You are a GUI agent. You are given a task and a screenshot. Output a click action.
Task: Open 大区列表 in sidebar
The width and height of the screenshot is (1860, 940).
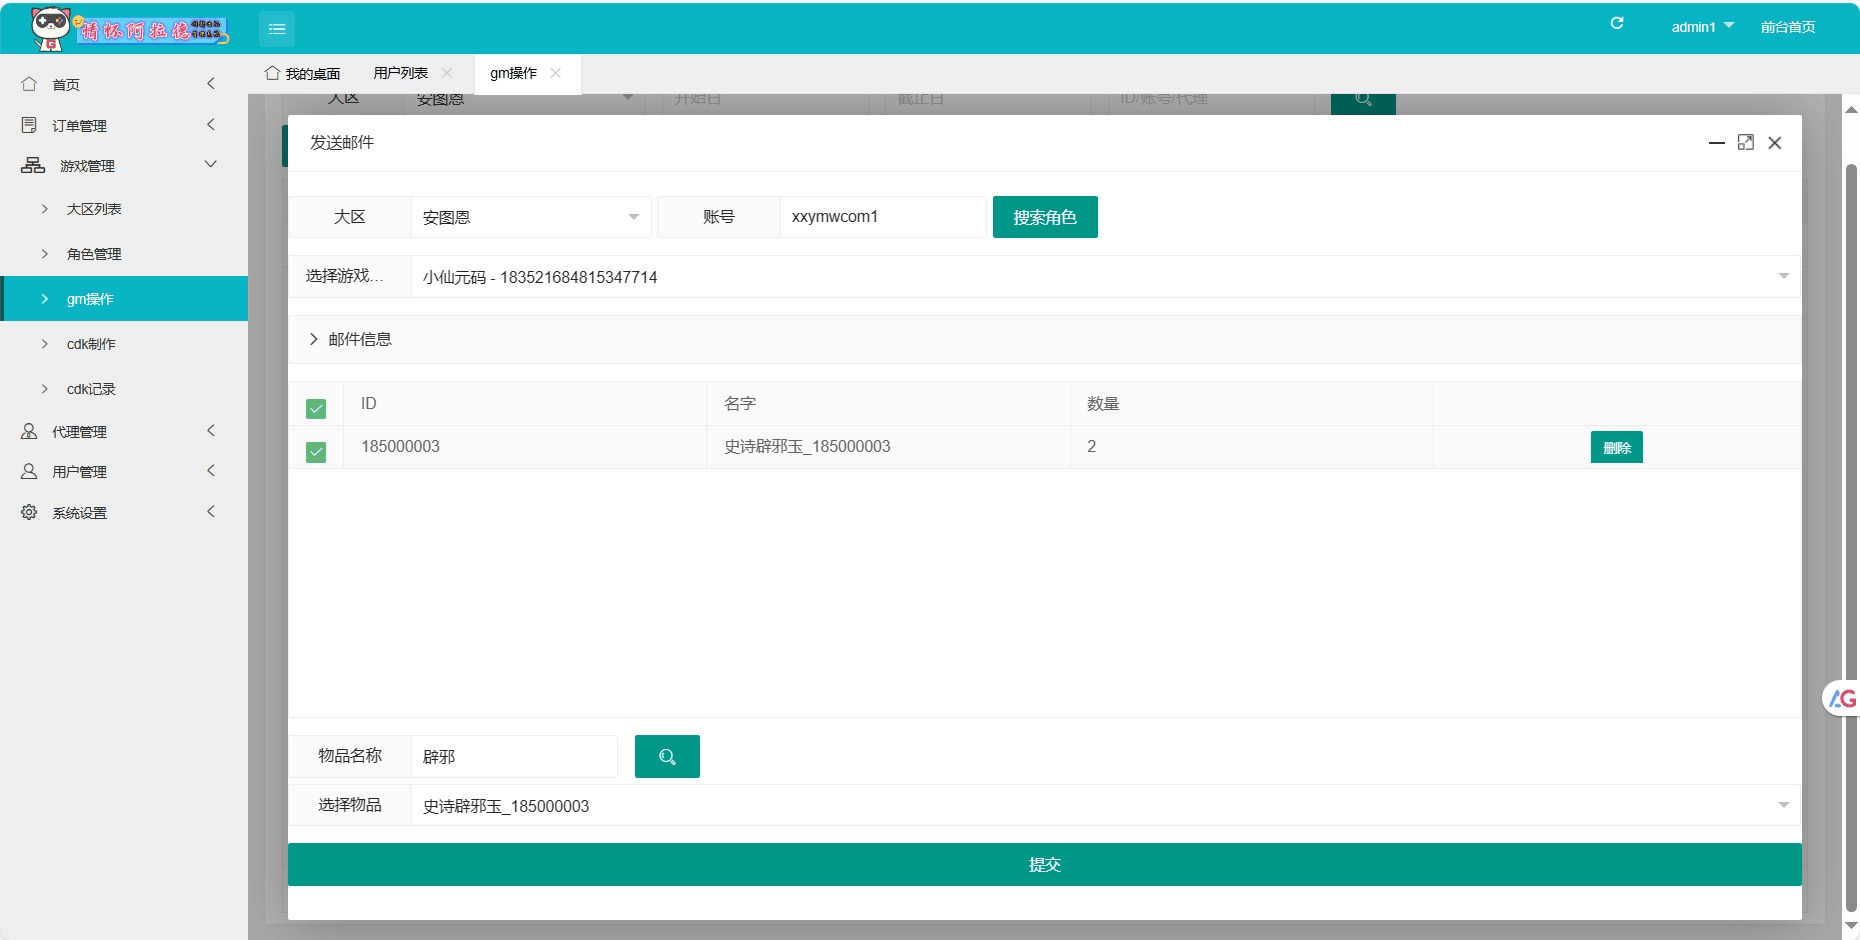point(124,209)
